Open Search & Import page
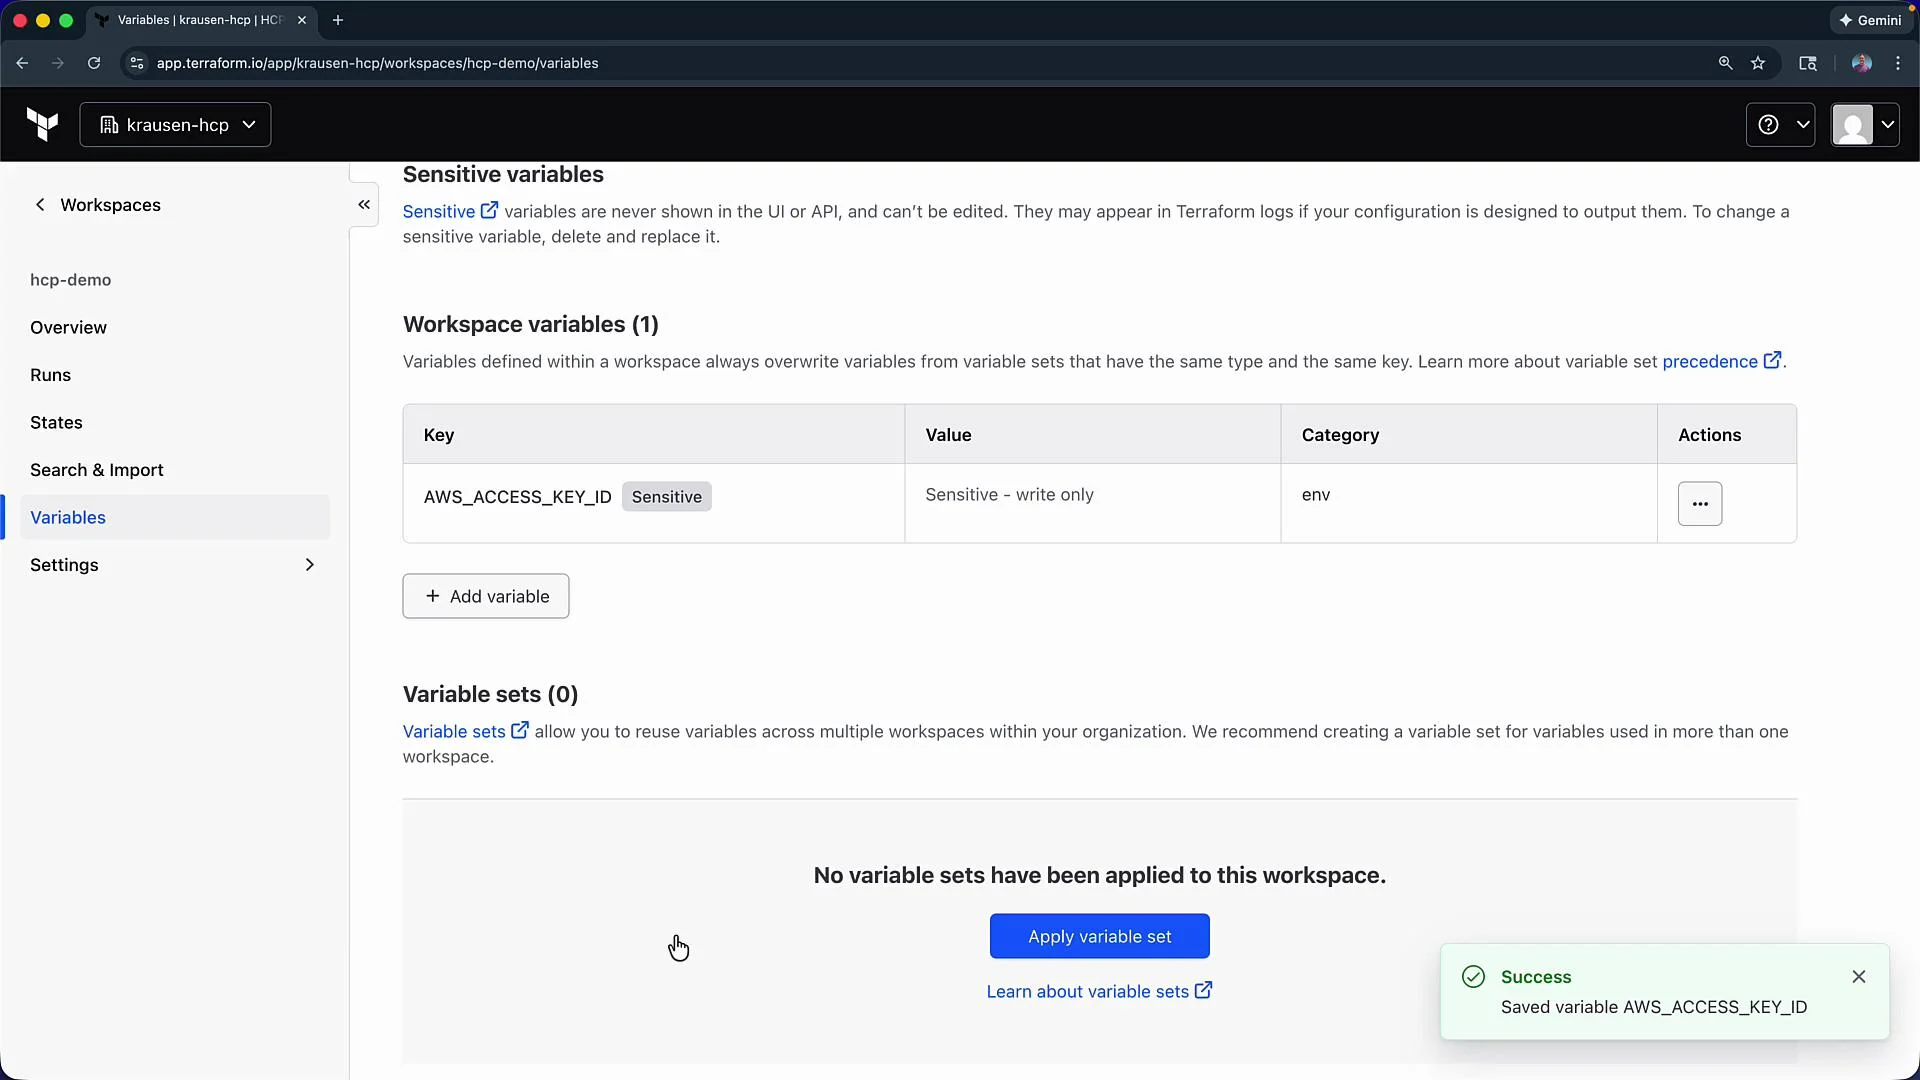Screen dimensions: 1920x1080 (x=97, y=470)
